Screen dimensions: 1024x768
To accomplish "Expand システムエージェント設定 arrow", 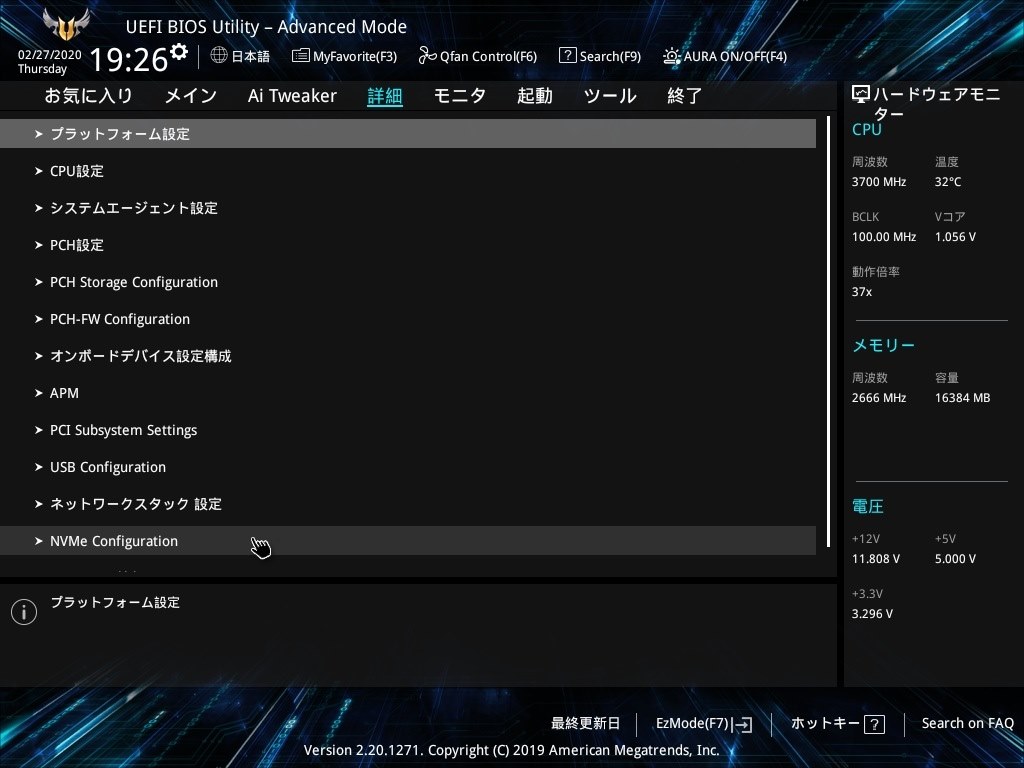I will click(x=39, y=208).
